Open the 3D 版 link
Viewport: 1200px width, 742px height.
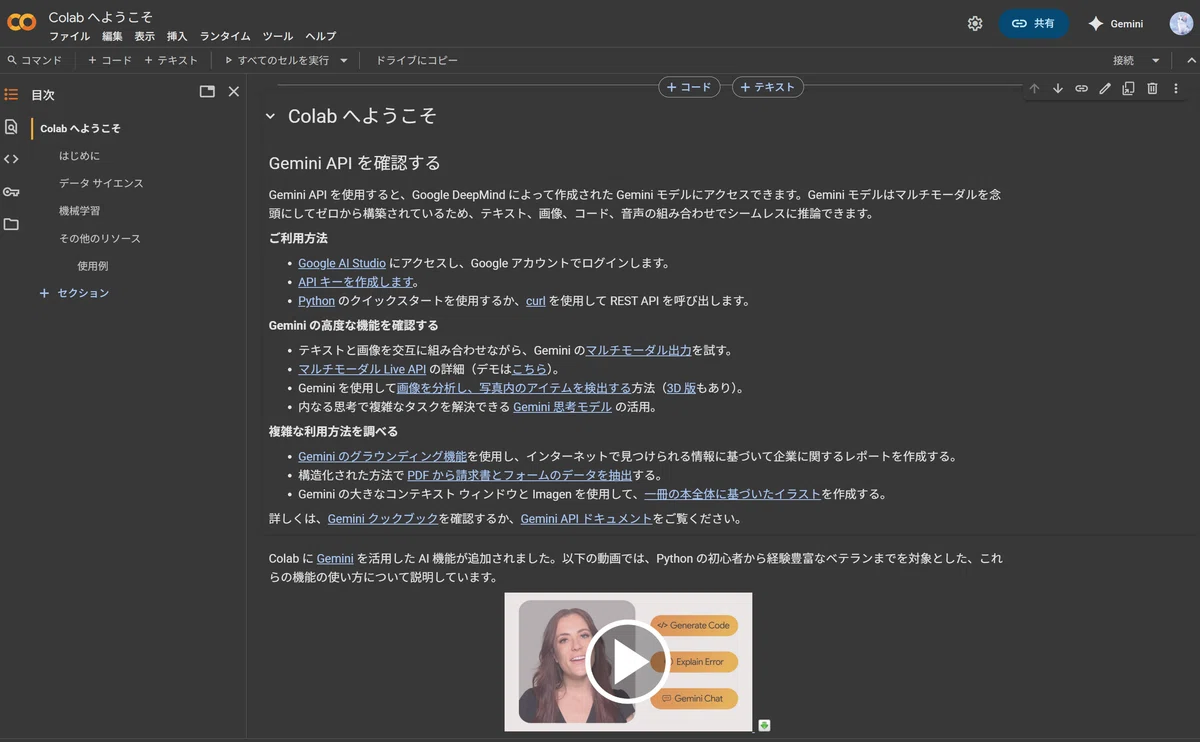coord(681,388)
